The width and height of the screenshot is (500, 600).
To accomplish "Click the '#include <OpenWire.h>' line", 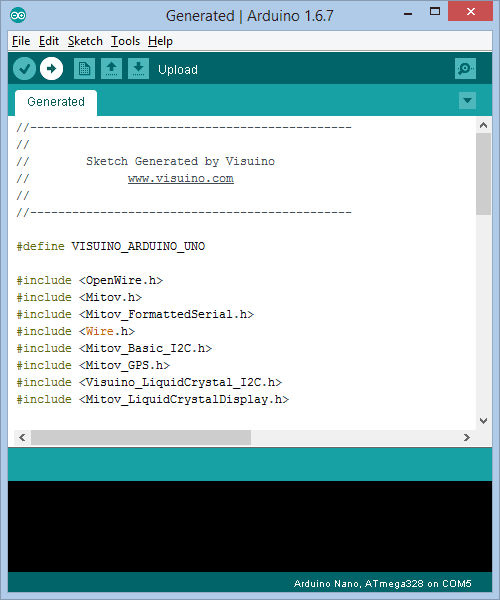I will coord(90,280).
